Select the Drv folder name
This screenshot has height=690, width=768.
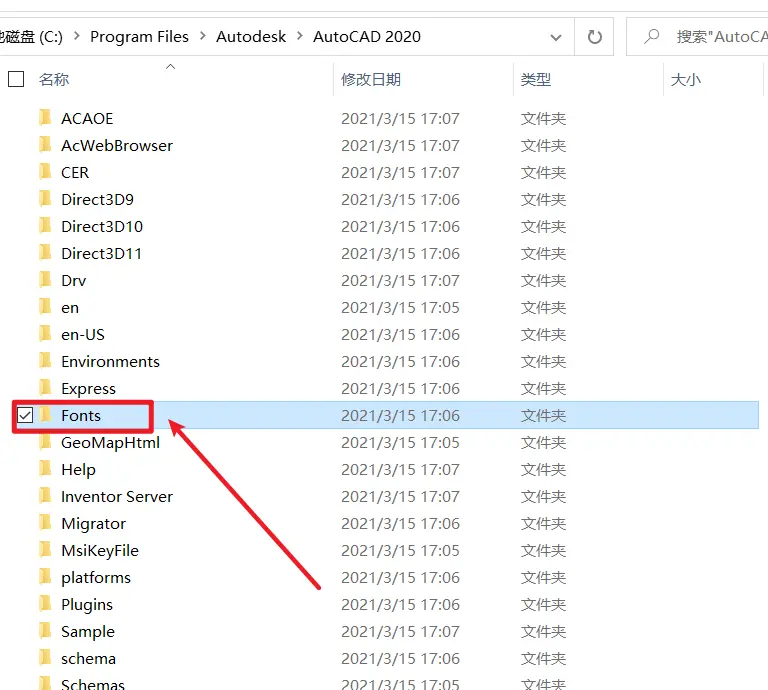73,281
